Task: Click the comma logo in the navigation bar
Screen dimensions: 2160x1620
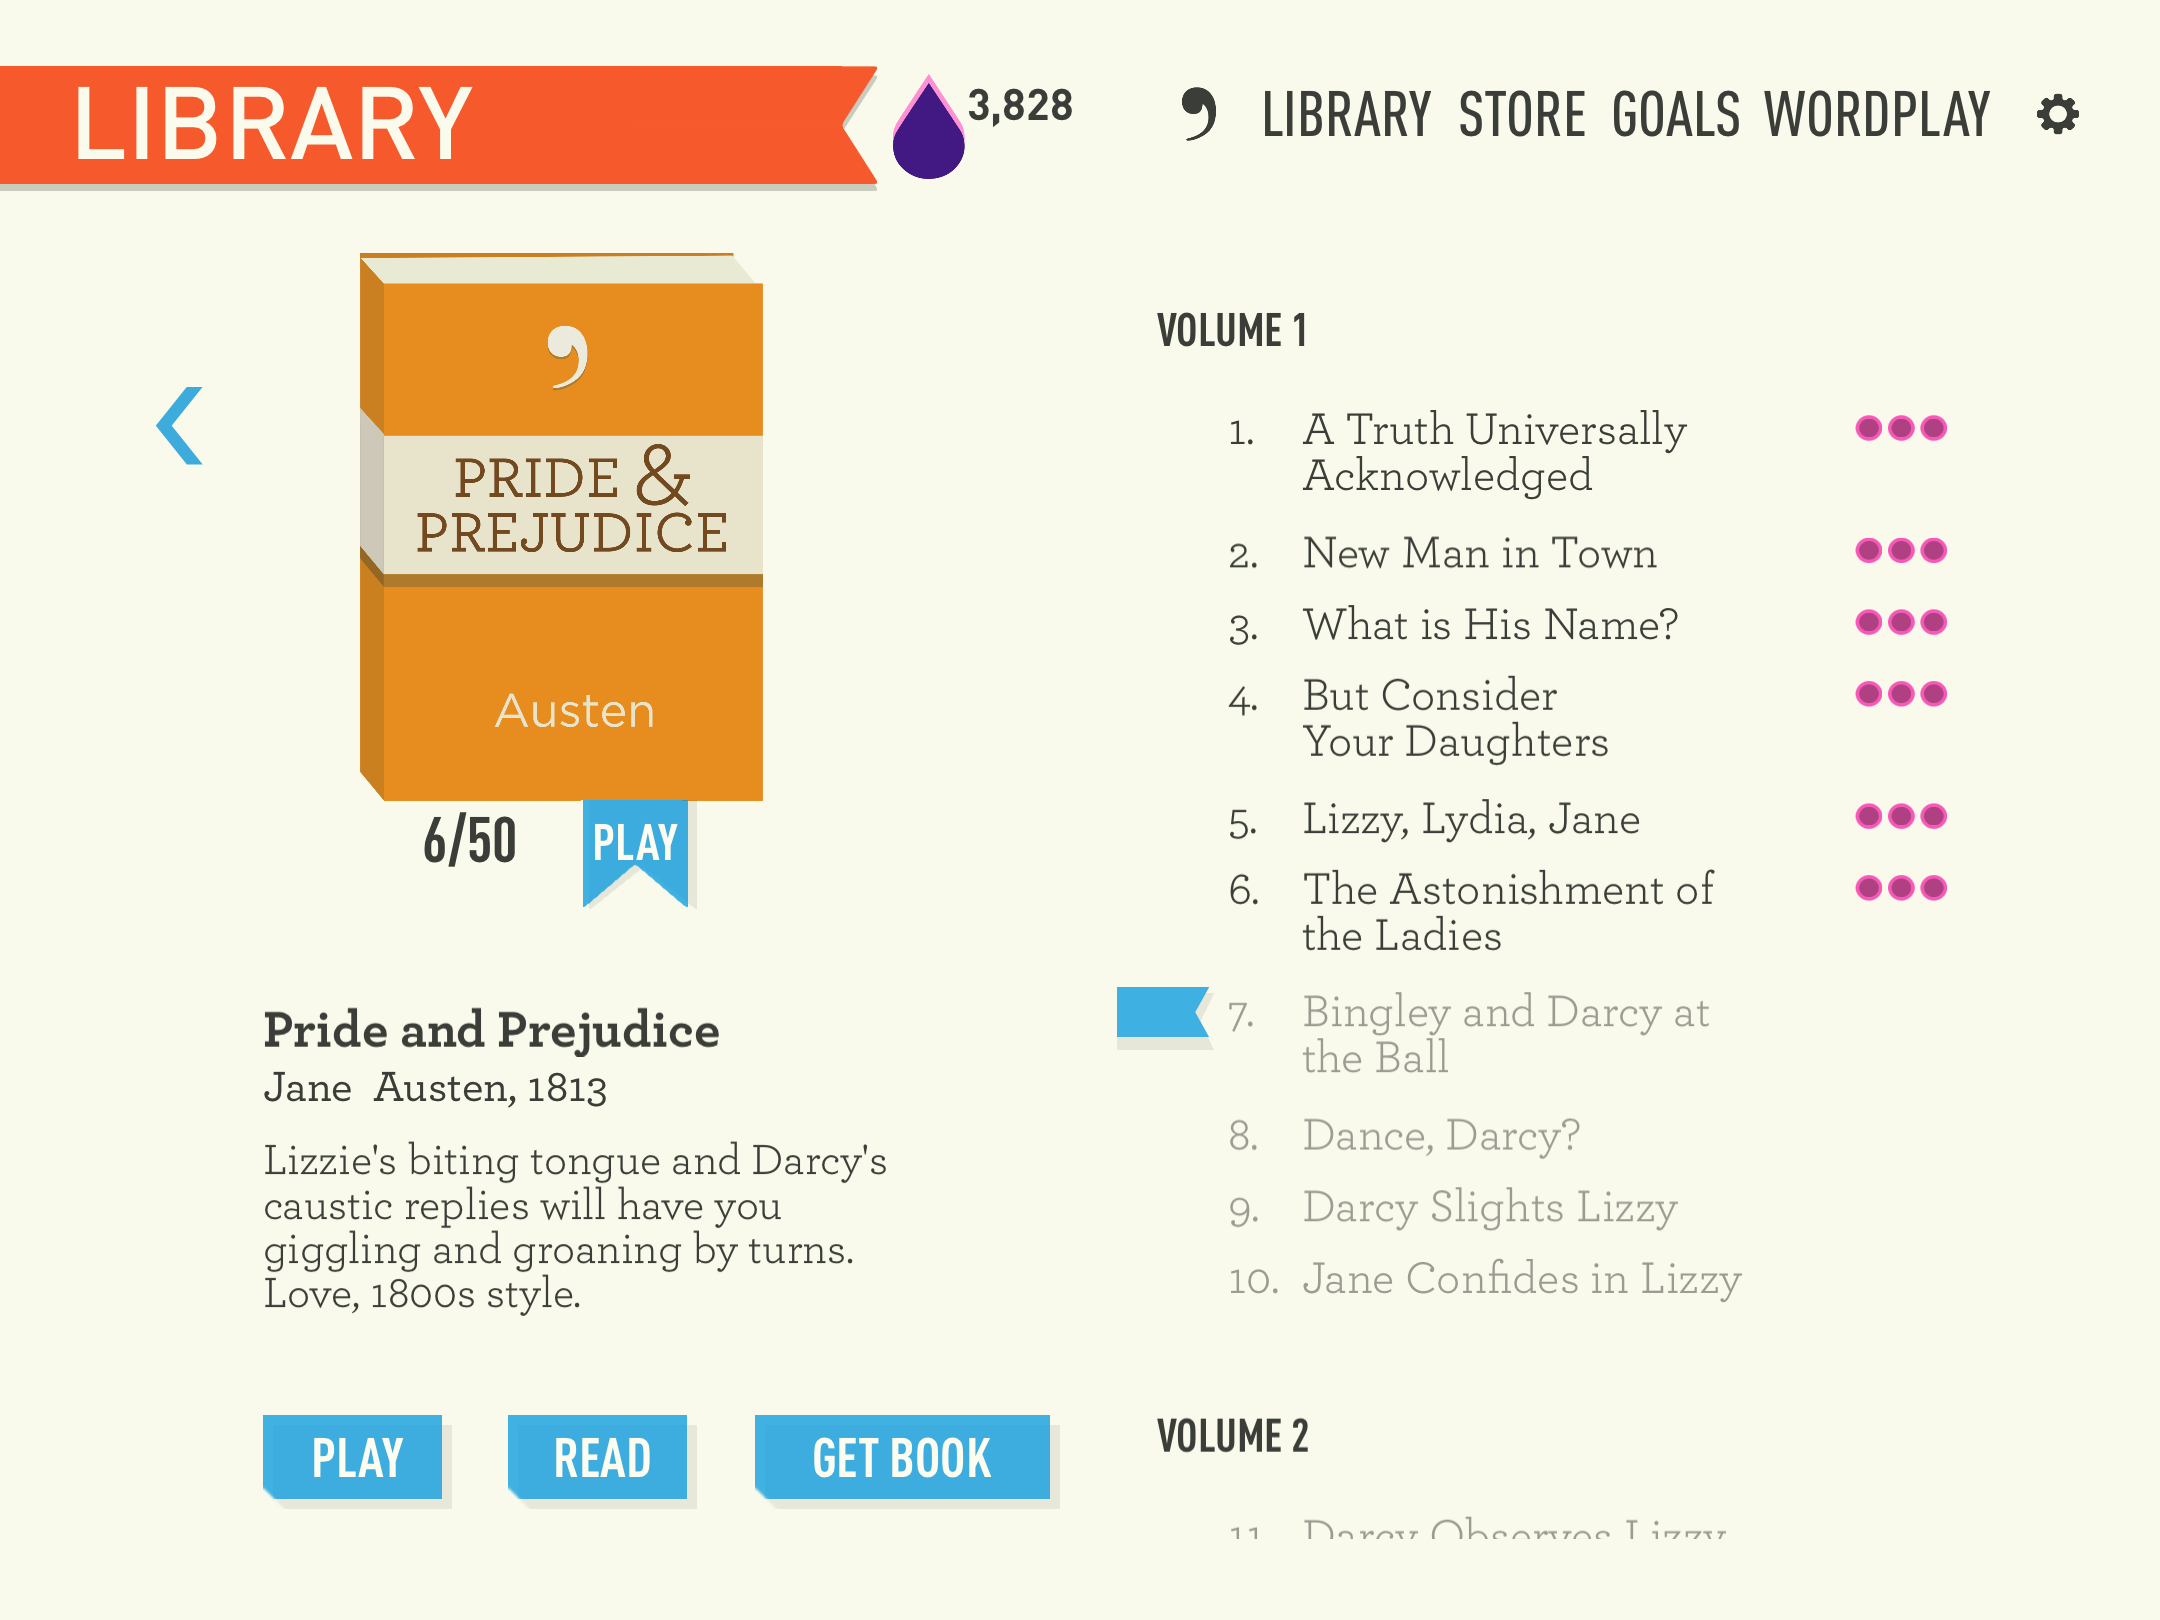Action: coord(1198,114)
